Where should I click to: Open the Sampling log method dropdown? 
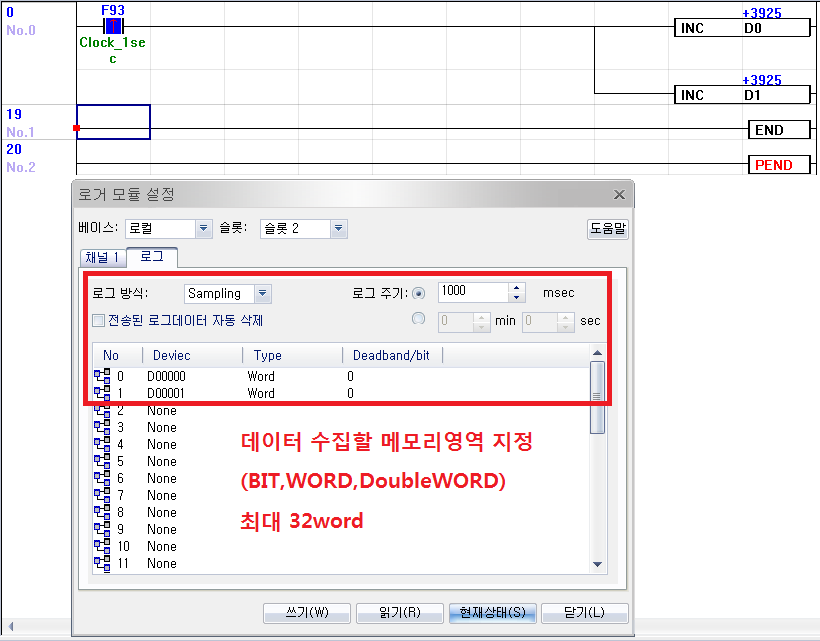[x=263, y=294]
